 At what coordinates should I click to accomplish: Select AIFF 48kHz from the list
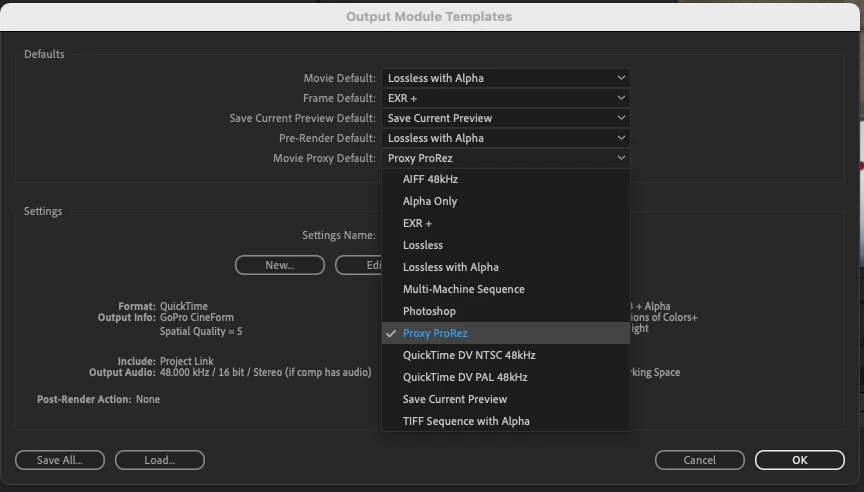(x=506, y=179)
